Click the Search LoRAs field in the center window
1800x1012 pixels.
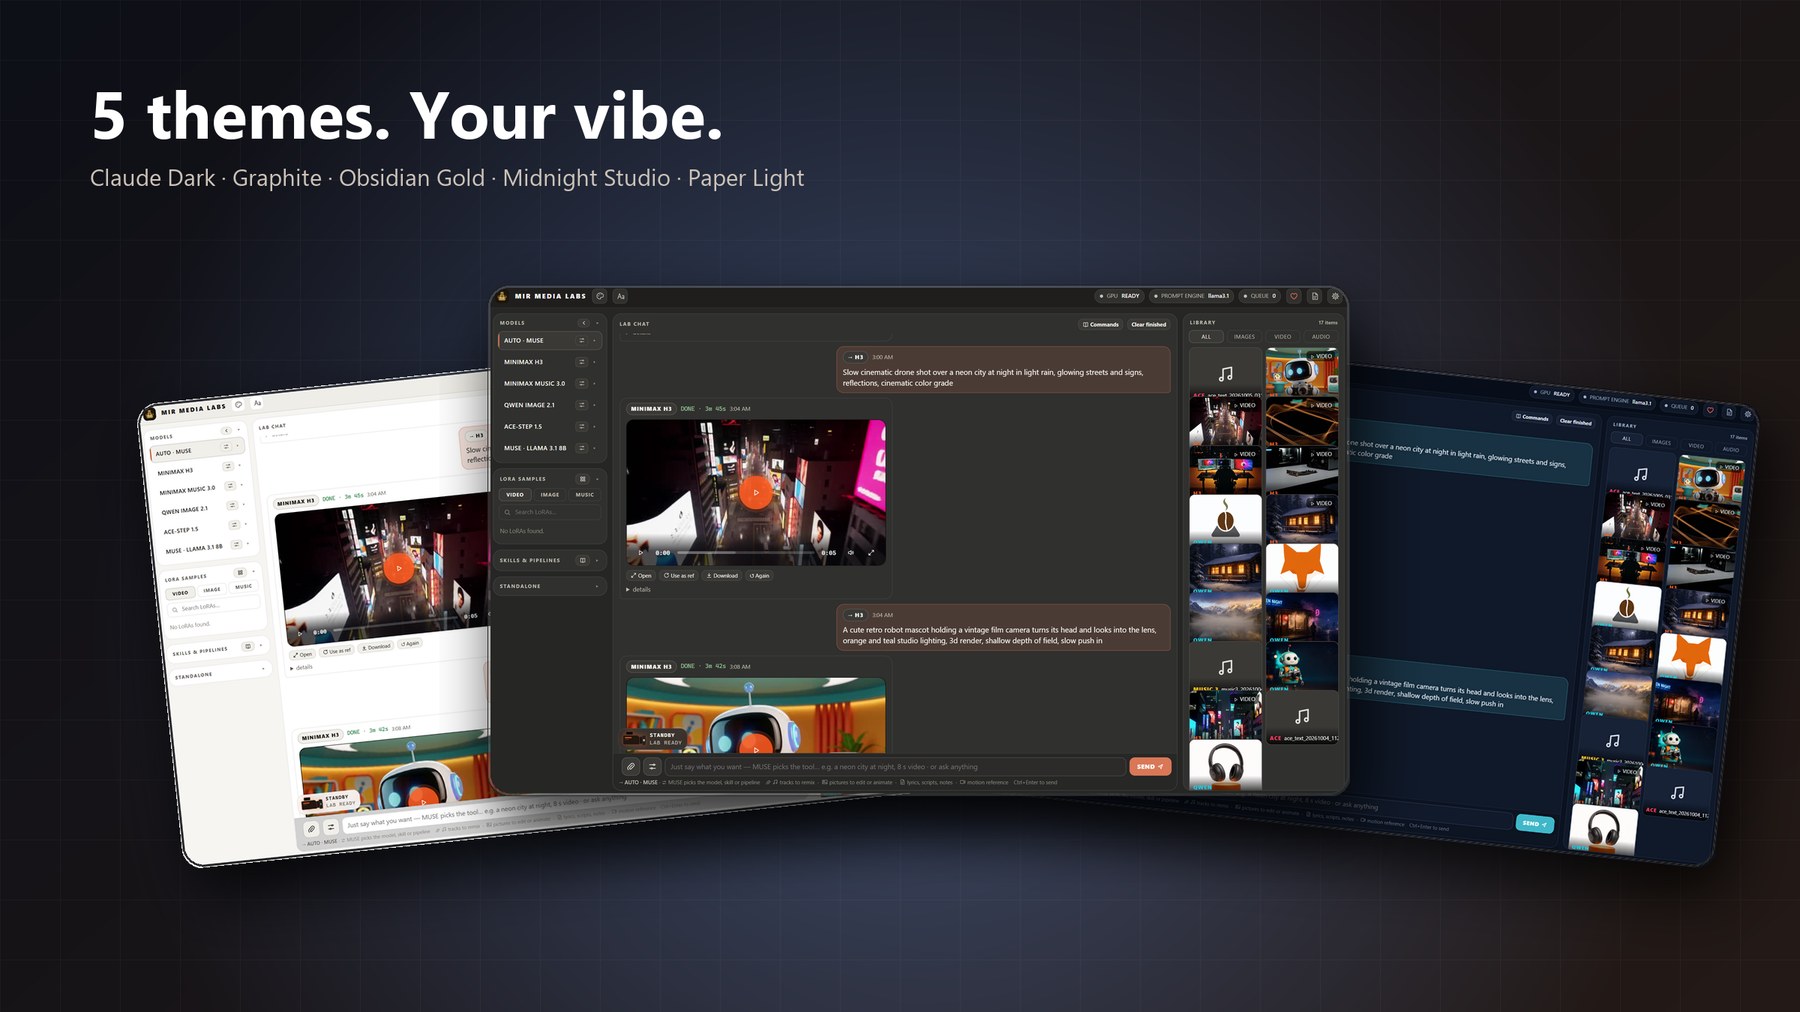pyautogui.click(x=550, y=512)
